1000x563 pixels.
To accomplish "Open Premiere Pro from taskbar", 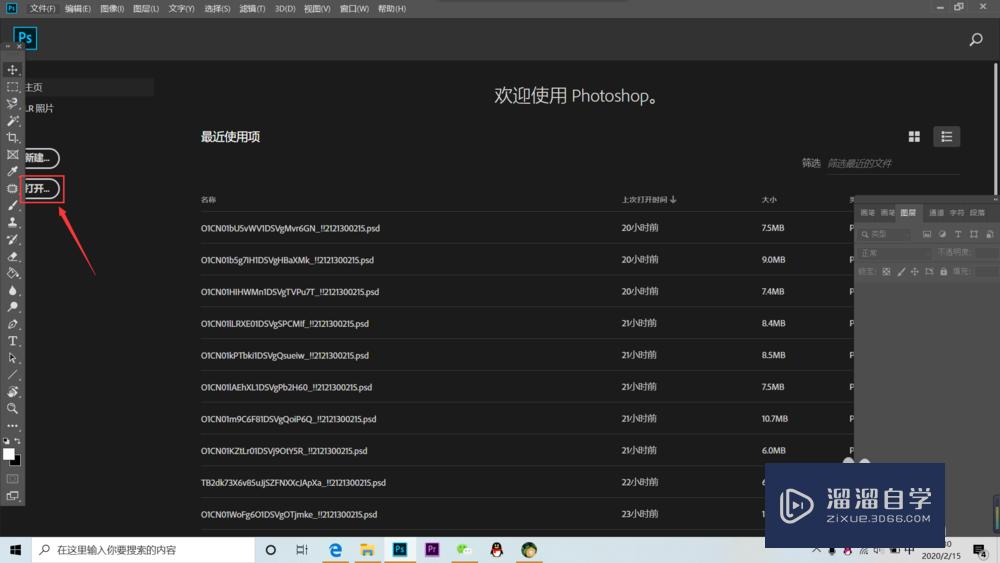I will 432,550.
